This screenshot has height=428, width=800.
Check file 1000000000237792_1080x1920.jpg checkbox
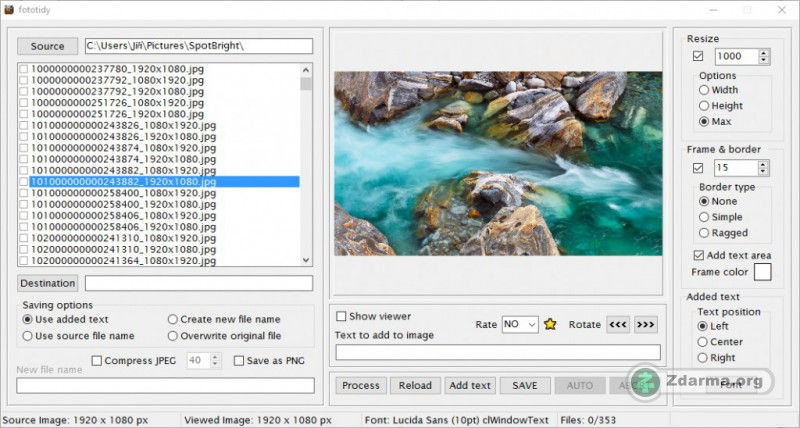23,80
